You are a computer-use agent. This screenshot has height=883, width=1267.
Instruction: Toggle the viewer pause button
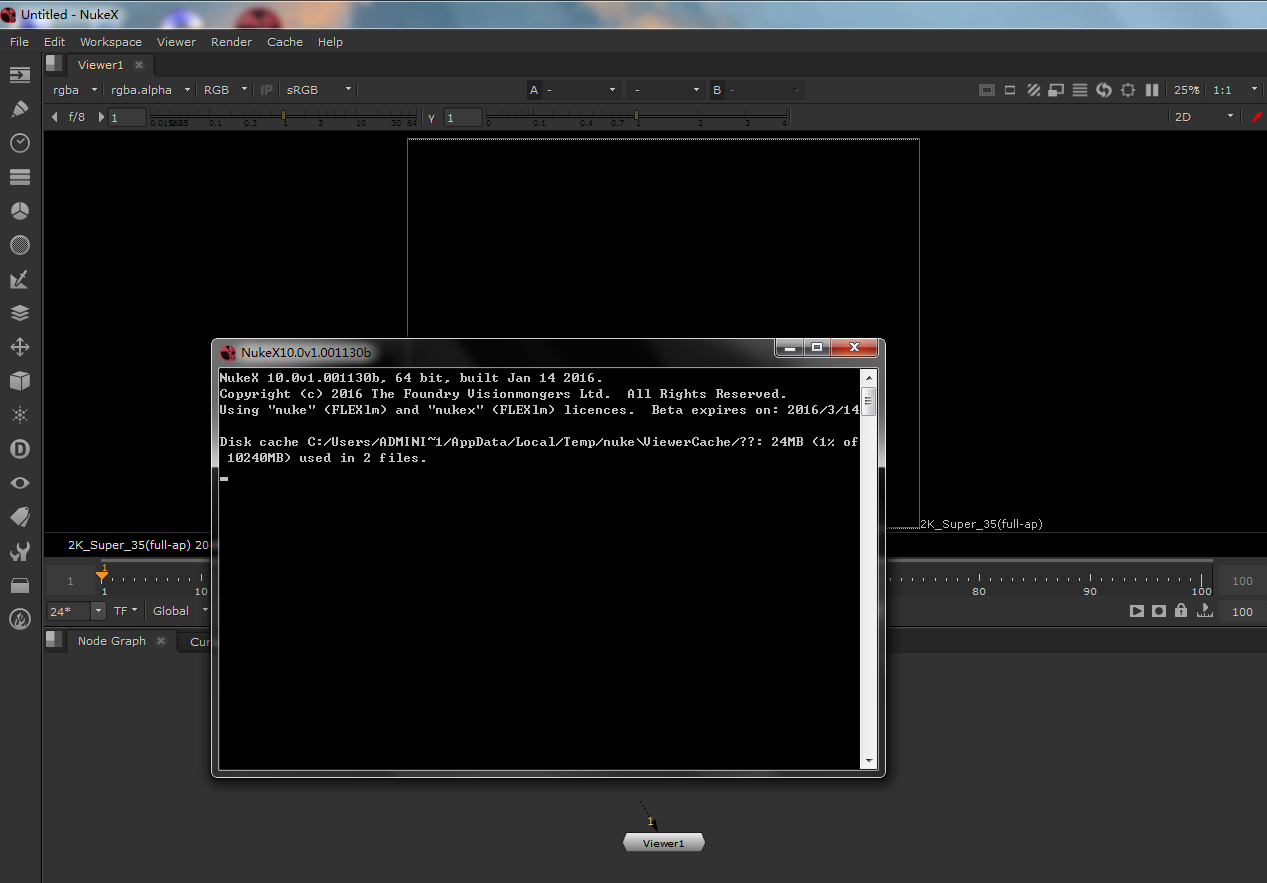1152,90
